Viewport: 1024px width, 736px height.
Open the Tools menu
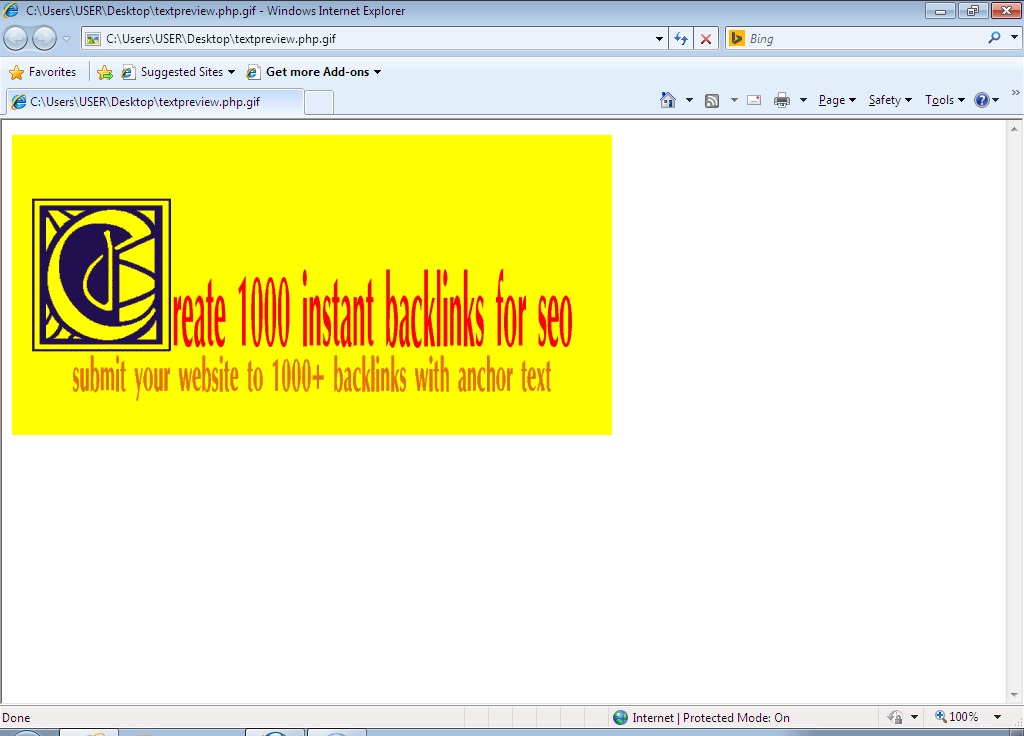pos(944,100)
